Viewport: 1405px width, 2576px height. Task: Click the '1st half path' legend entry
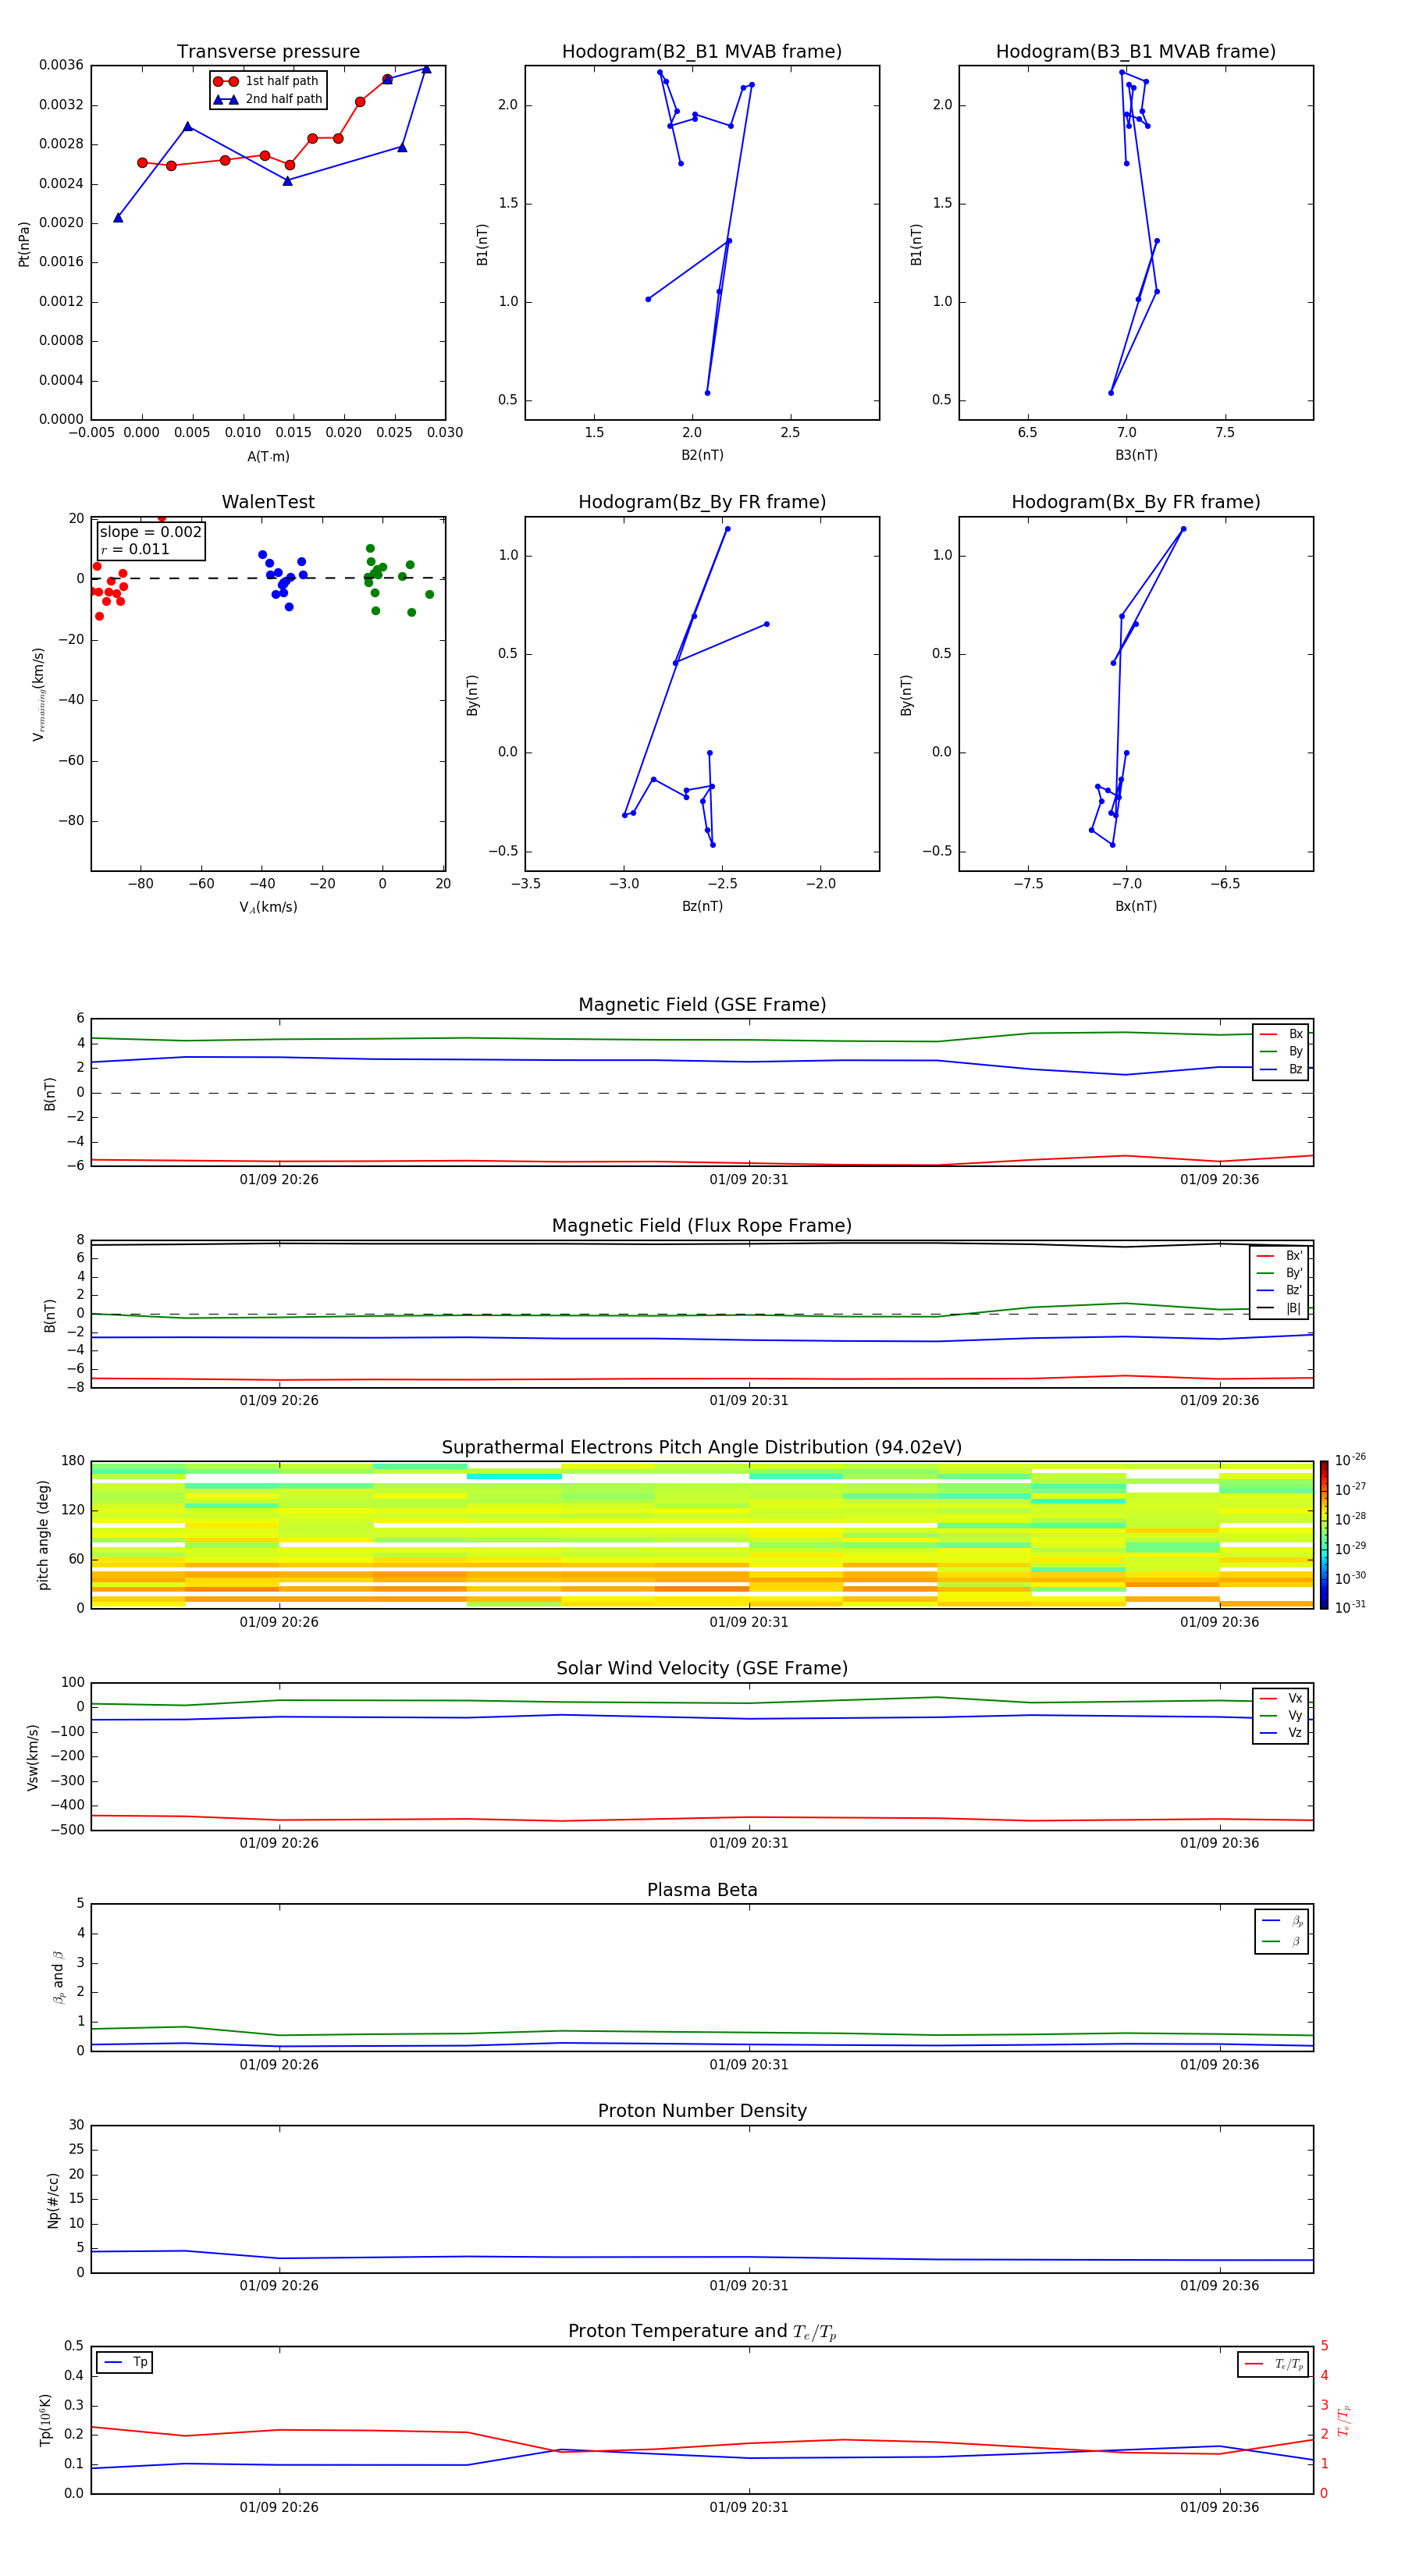[x=268, y=81]
